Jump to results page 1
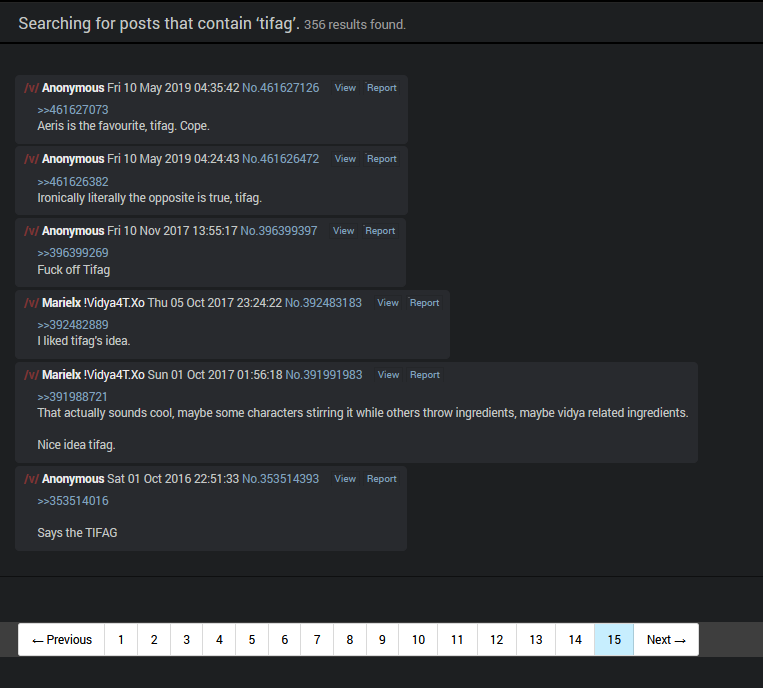The image size is (763, 688). [121, 640]
